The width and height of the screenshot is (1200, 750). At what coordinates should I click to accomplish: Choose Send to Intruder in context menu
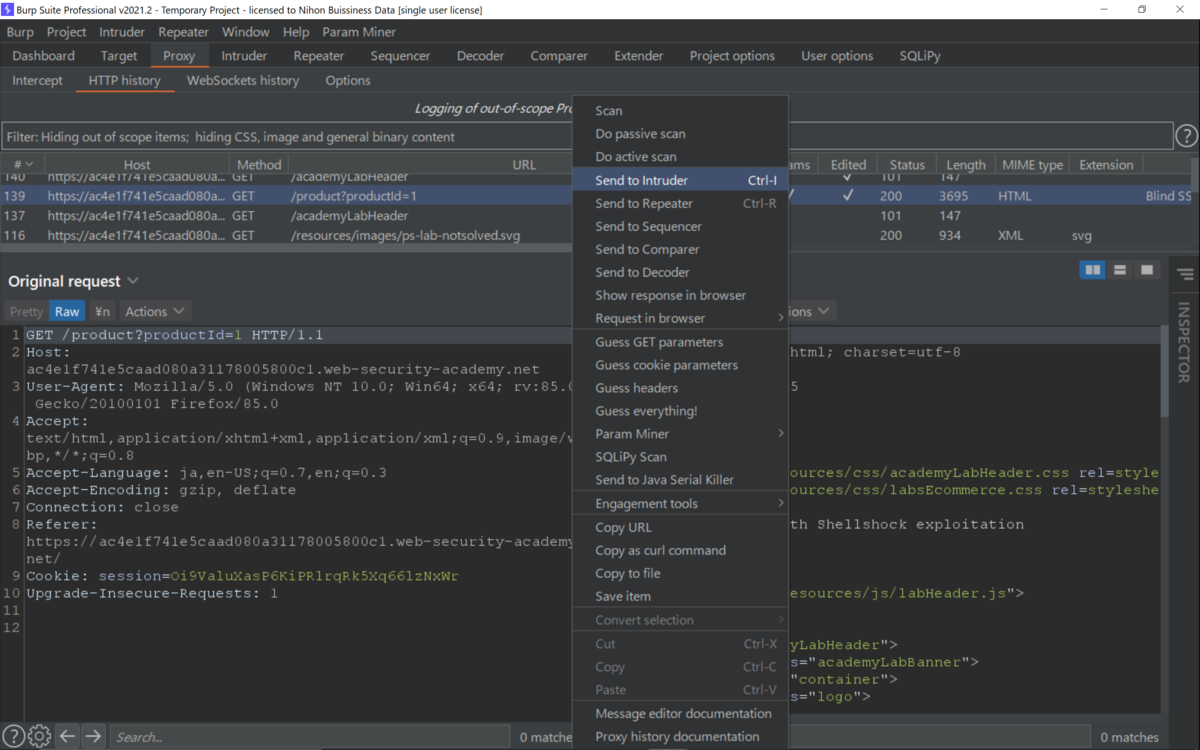pyautogui.click(x=680, y=180)
